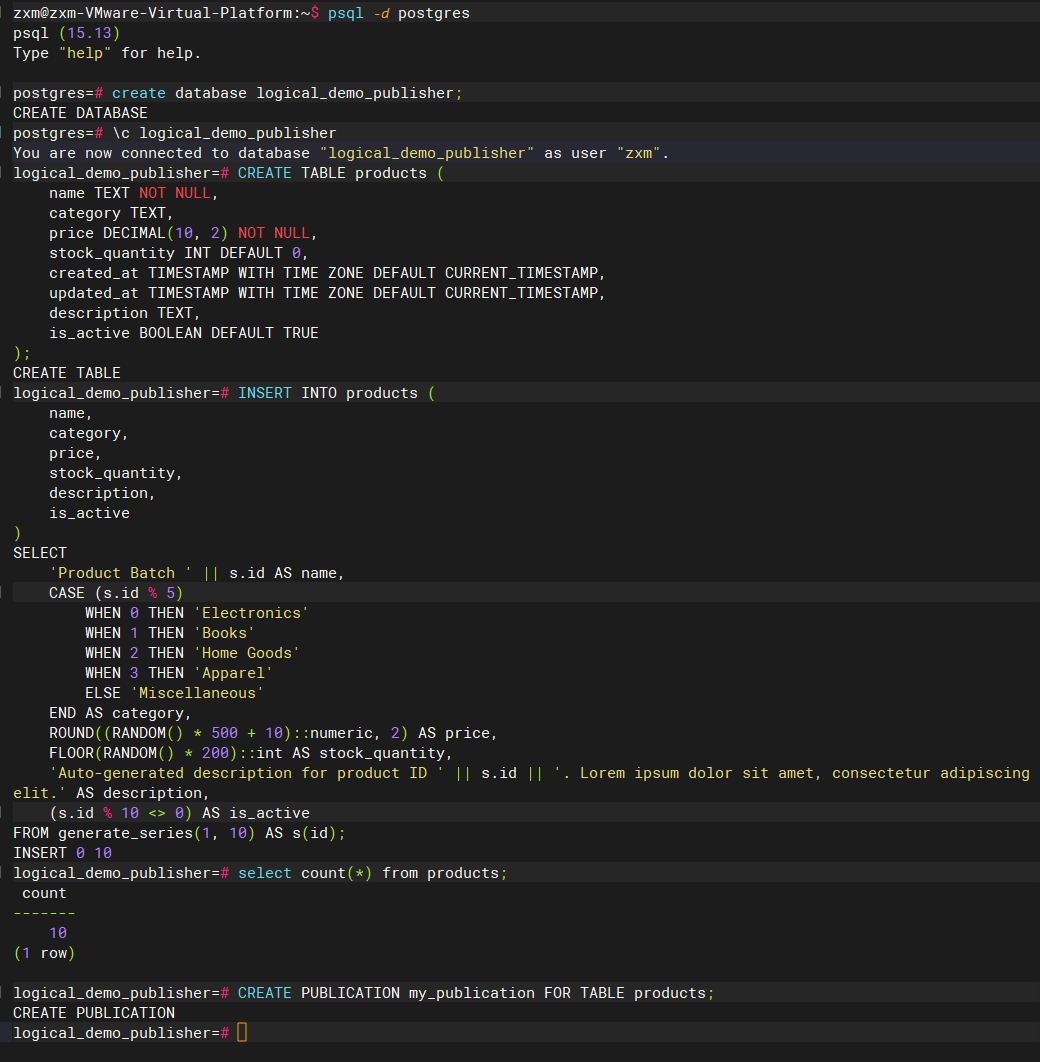Click "WHEN 1 THEN 'Books'" line
1040x1062 pixels.
point(170,633)
